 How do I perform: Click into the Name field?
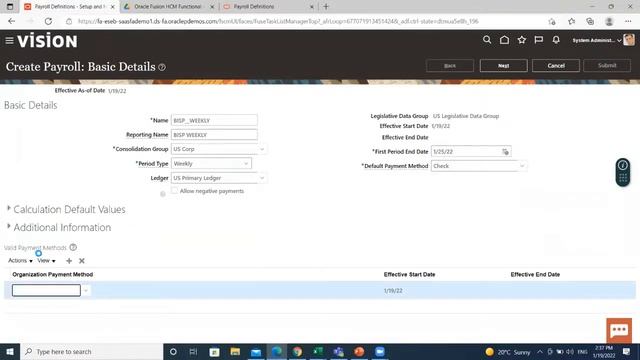214,120
